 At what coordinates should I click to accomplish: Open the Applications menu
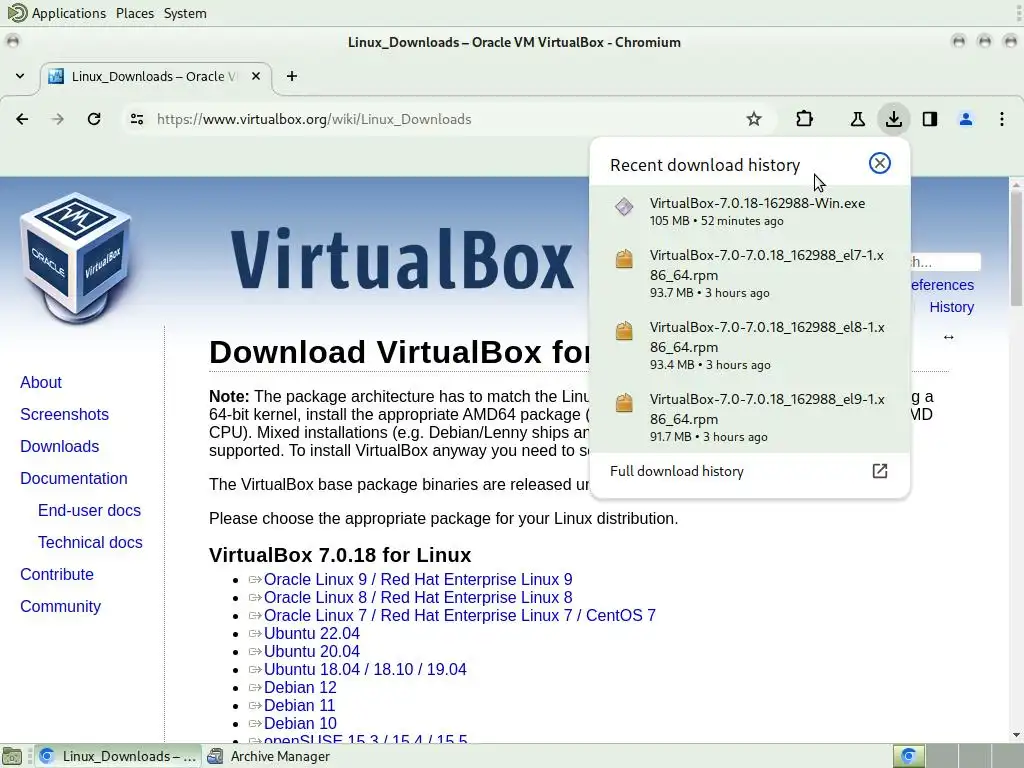[69, 13]
